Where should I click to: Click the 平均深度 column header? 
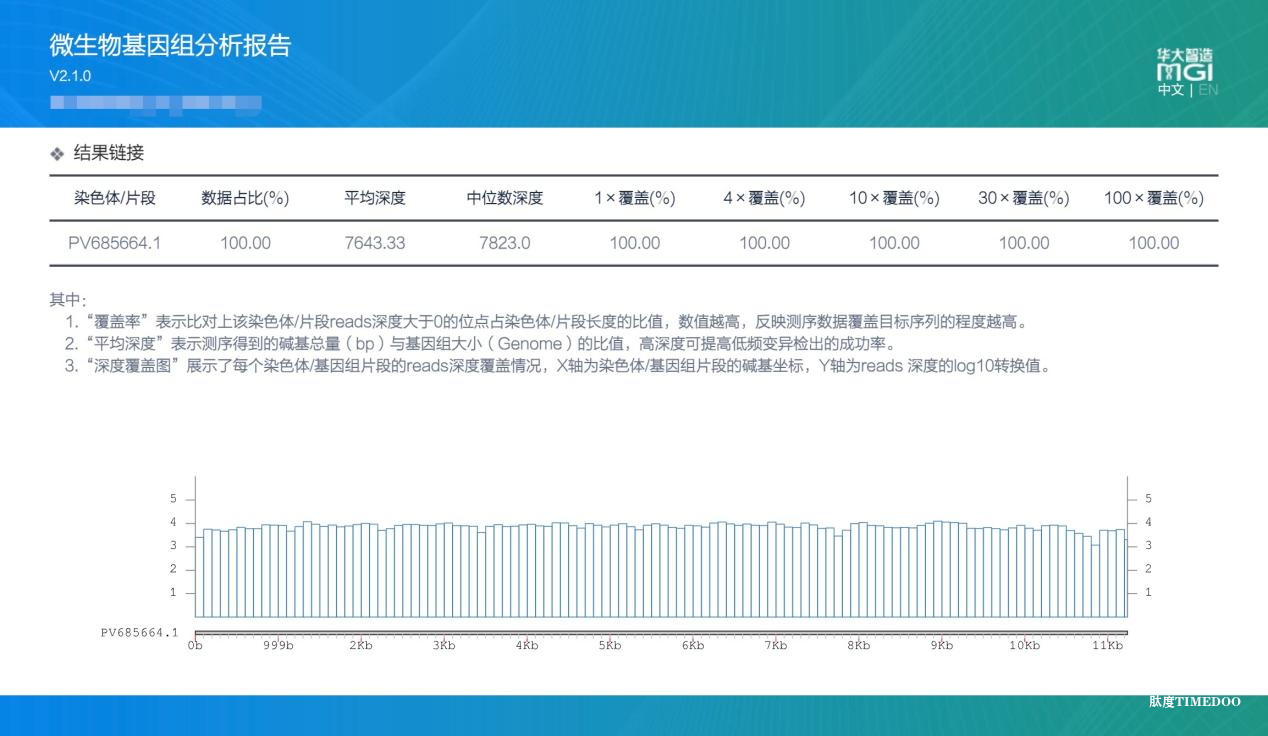(375, 198)
